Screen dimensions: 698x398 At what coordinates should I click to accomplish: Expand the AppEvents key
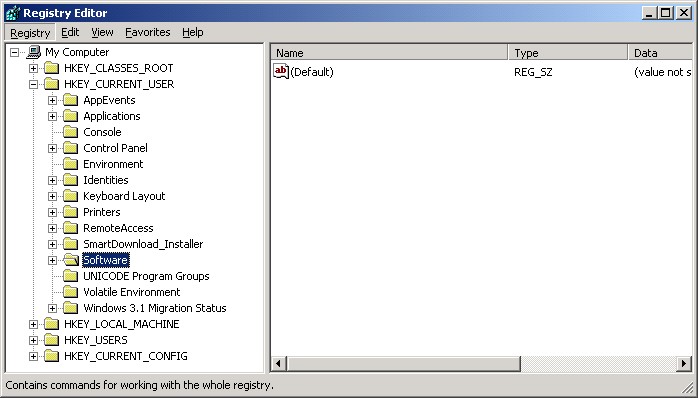point(53,101)
